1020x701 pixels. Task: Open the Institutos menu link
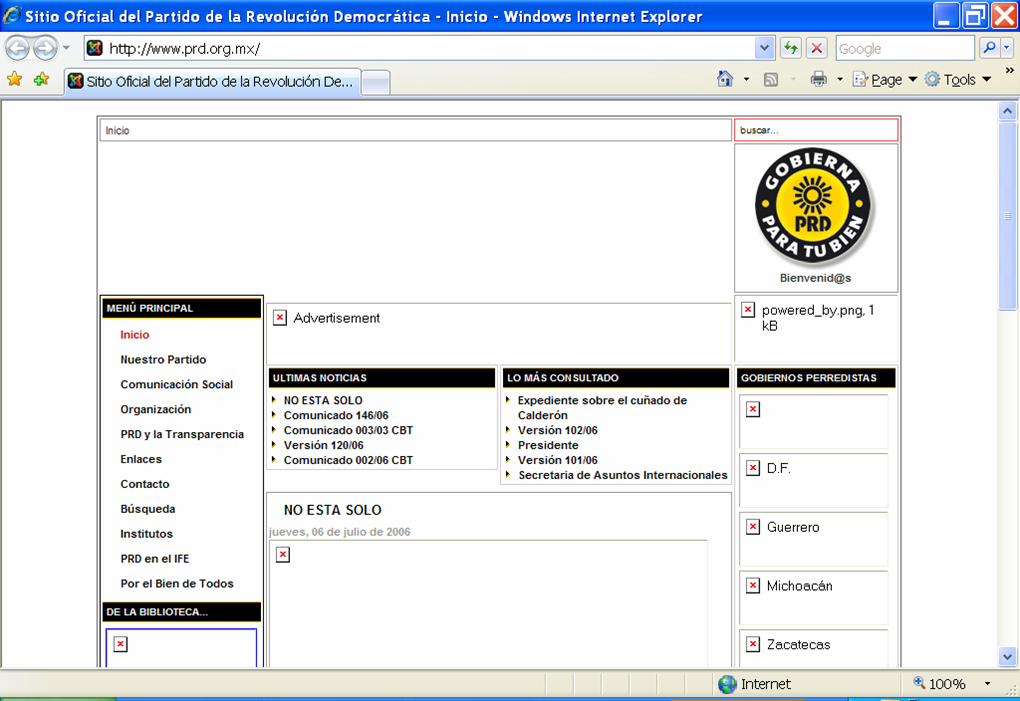(x=146, y=534)
